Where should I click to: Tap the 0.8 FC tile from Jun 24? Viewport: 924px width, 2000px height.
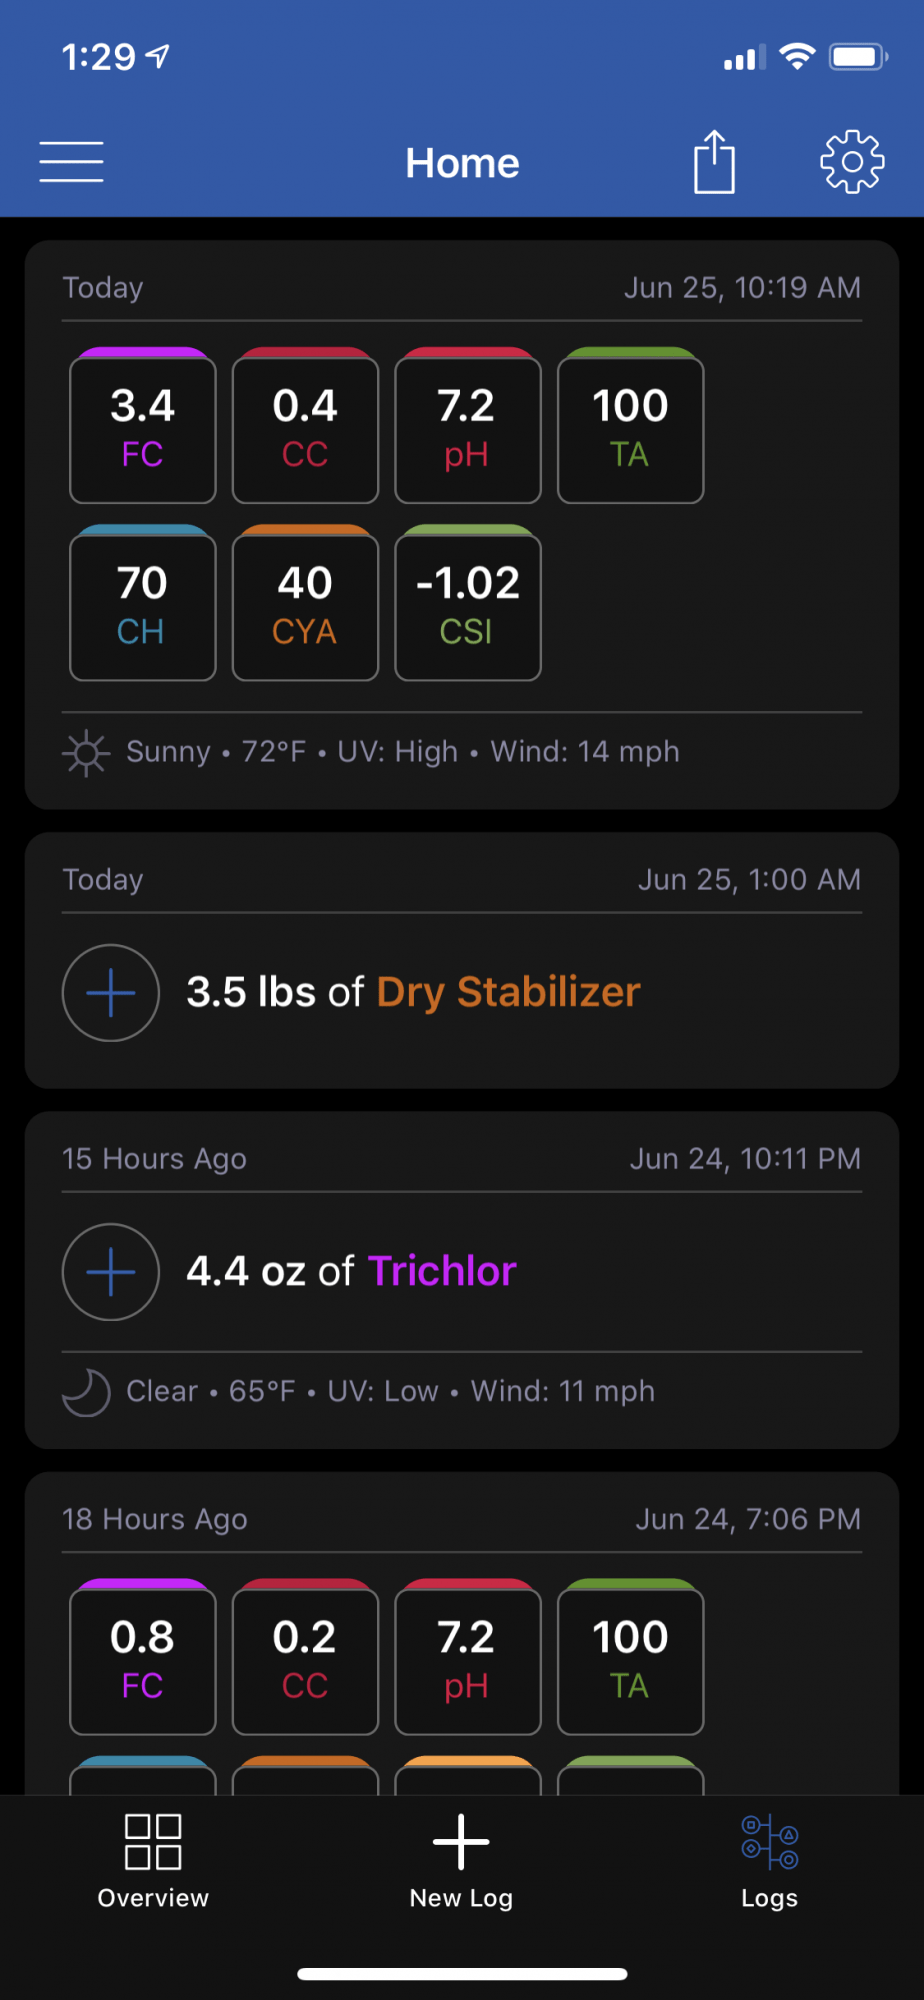click(x=143, y=1657)
